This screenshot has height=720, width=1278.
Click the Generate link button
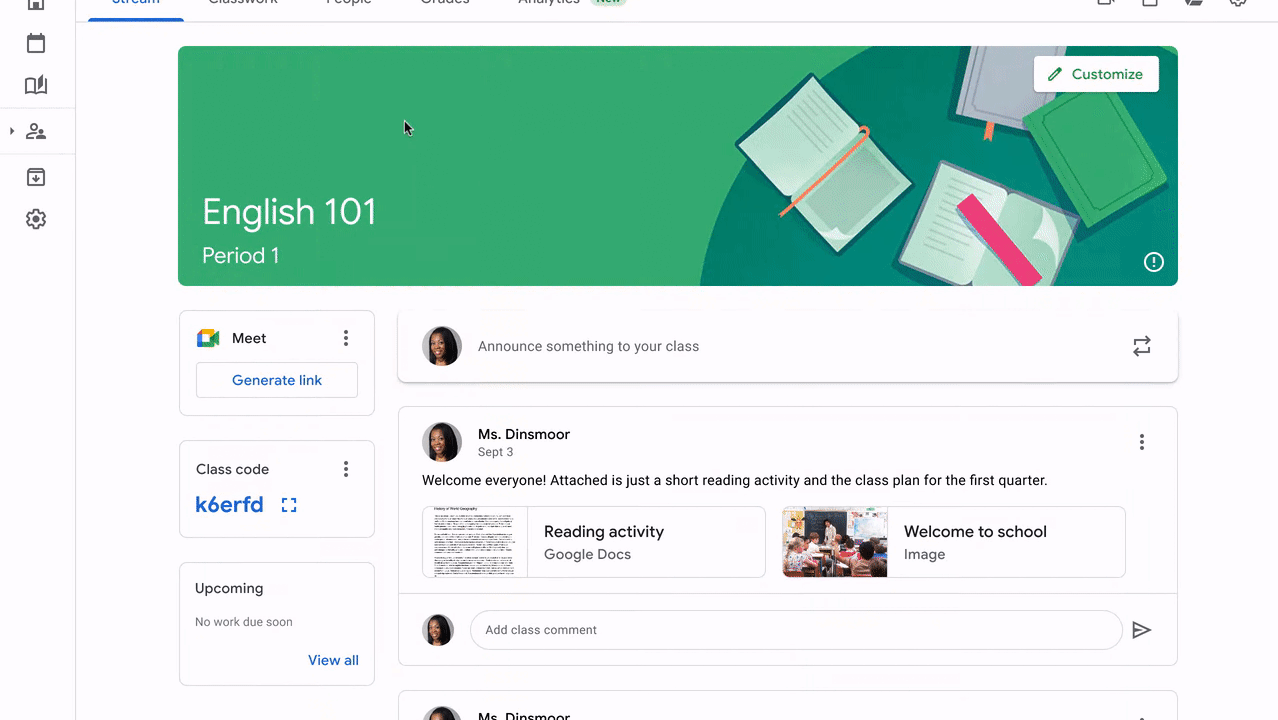[277, 380]
